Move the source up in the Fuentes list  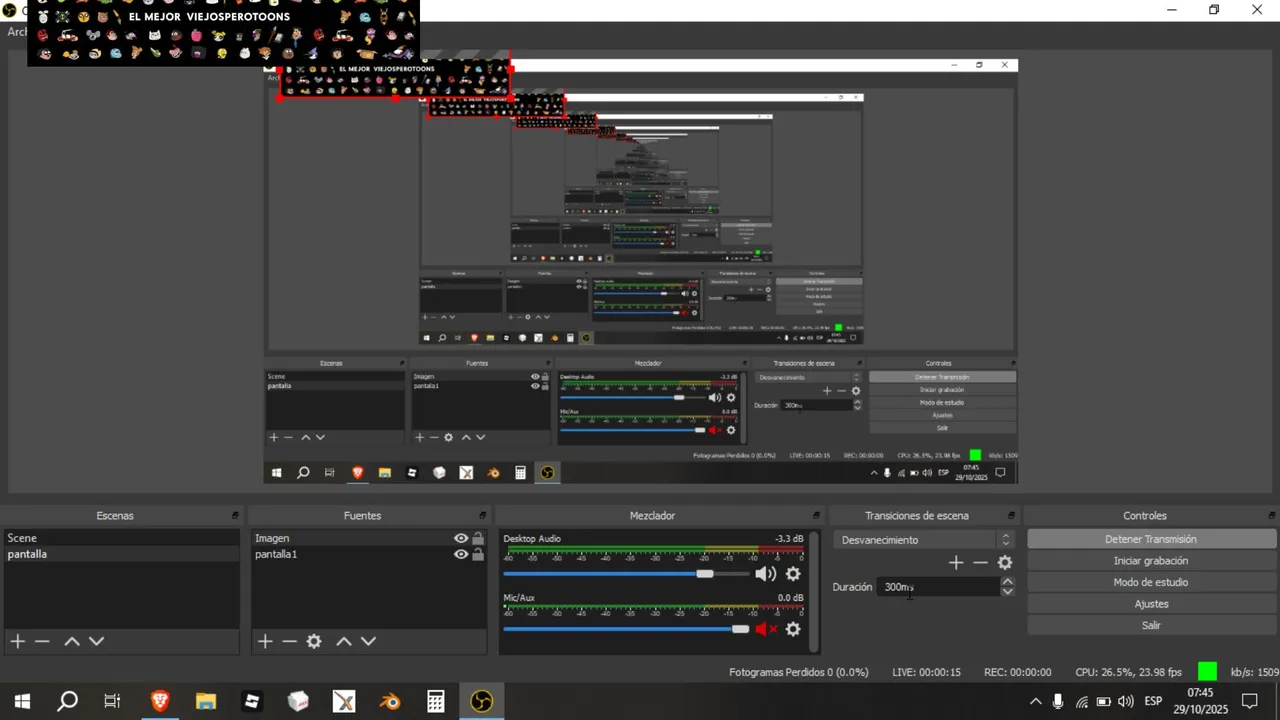coord(344,641)
